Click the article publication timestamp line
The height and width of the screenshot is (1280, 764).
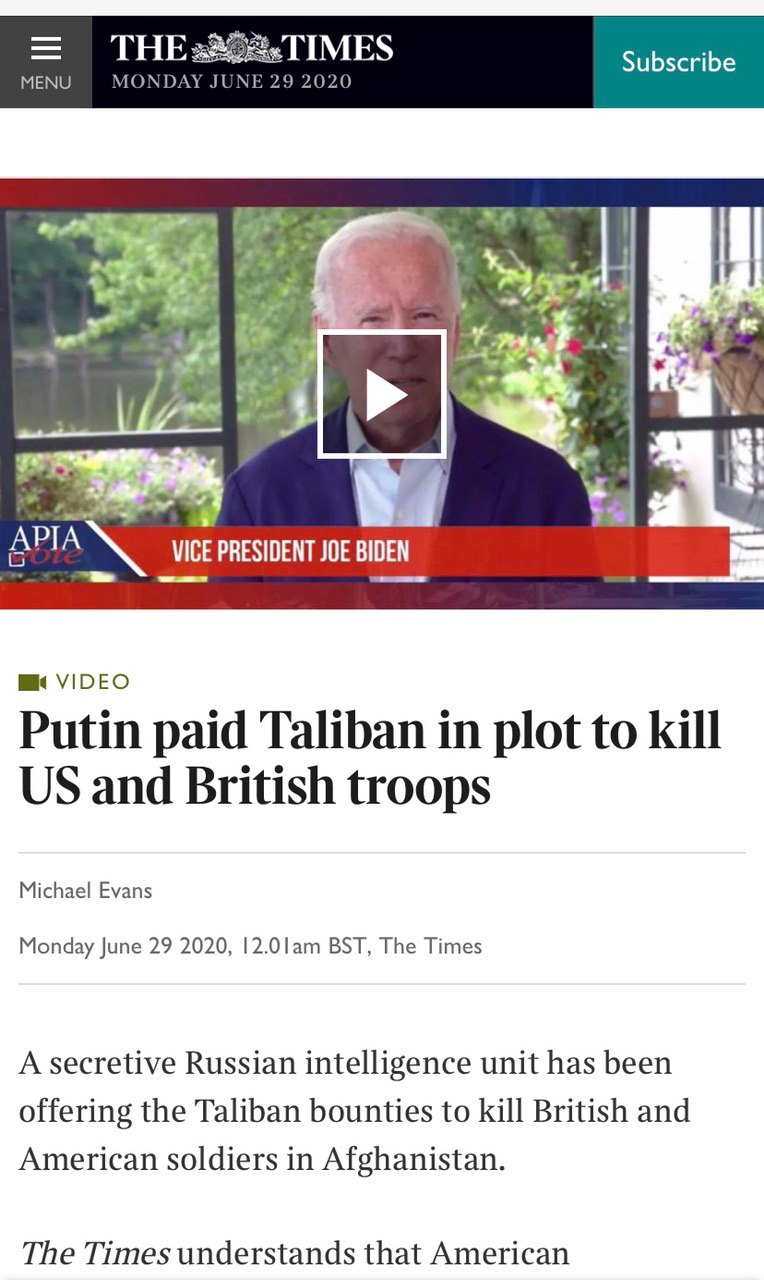[x=251, y=946]
